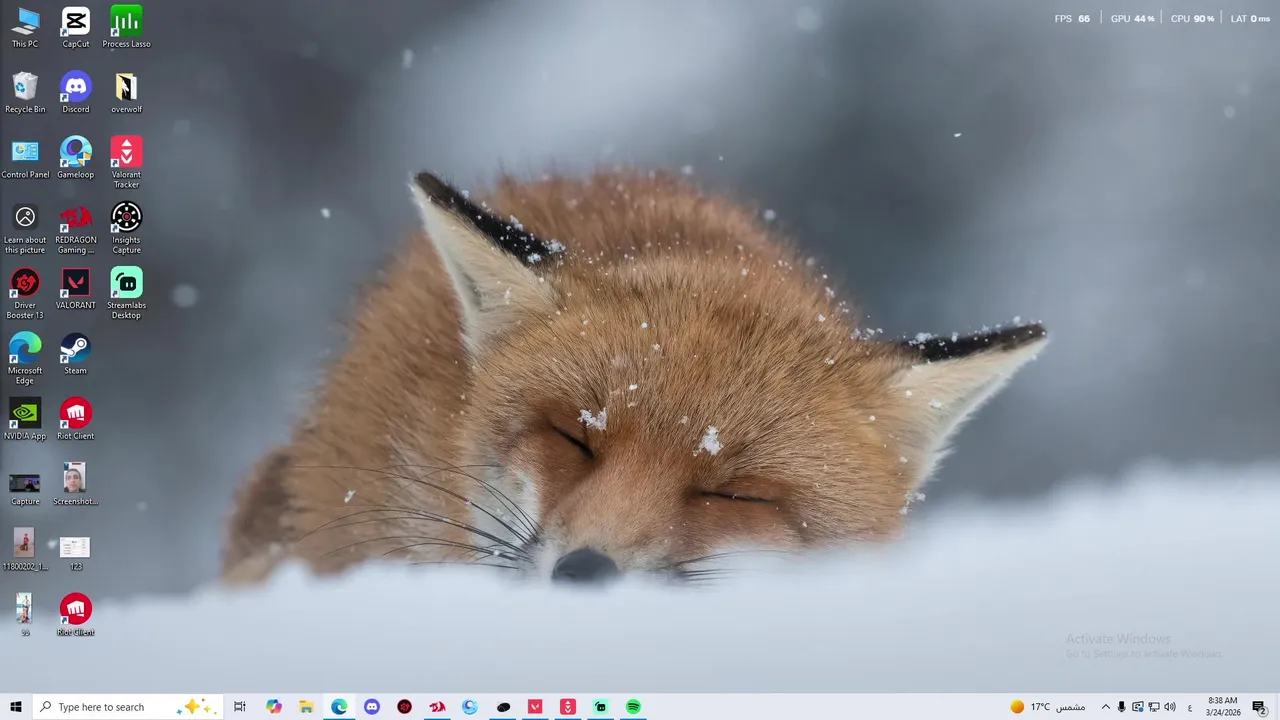Select the Process Lasso desktop shortcut

(x=126, y=28)
